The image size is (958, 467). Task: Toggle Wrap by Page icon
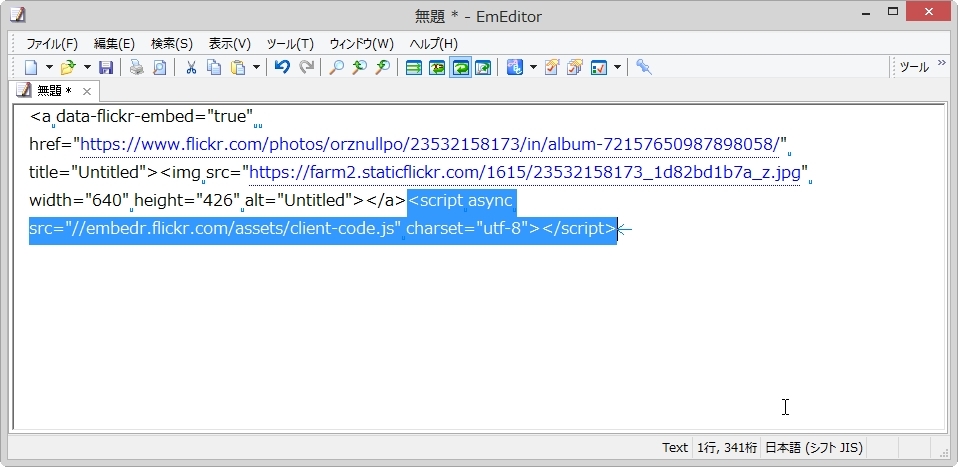[483, 67]
